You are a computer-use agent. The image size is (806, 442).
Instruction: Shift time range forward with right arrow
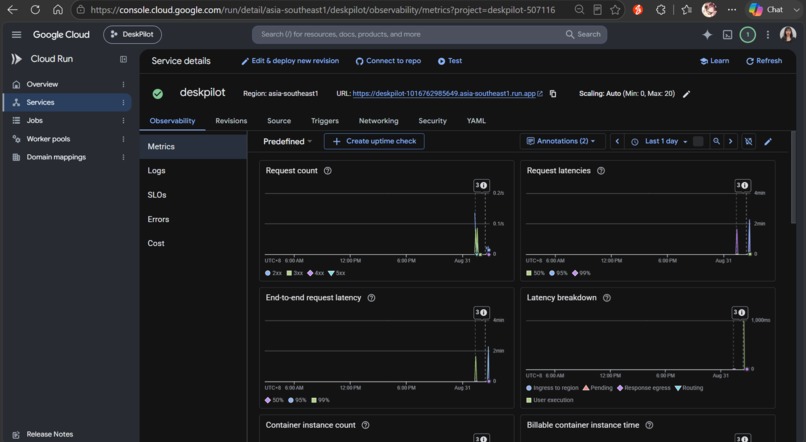[730, 141]
